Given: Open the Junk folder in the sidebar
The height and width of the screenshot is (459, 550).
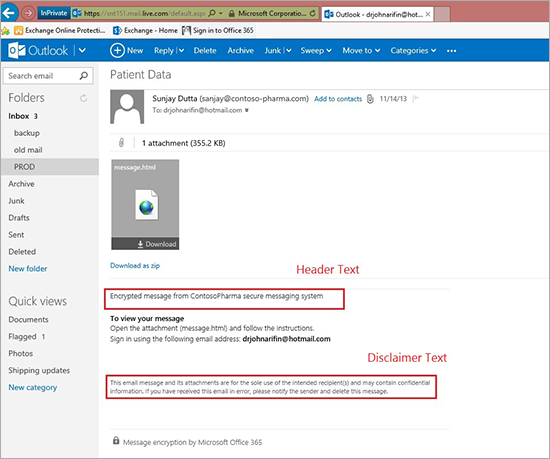Looking at the screenshot, I should [x=16, y=201].
